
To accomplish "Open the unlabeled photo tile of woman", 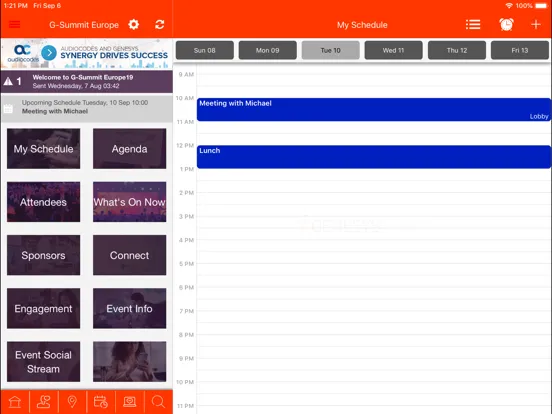I will (x=130, y=362).
